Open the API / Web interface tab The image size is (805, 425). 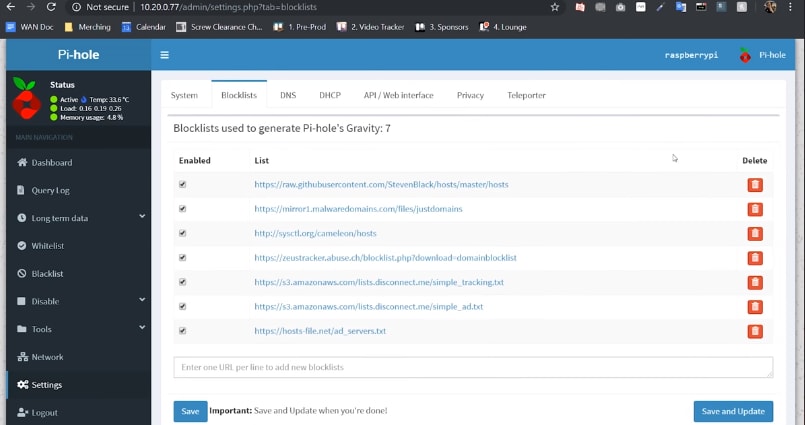click(398, 95)
